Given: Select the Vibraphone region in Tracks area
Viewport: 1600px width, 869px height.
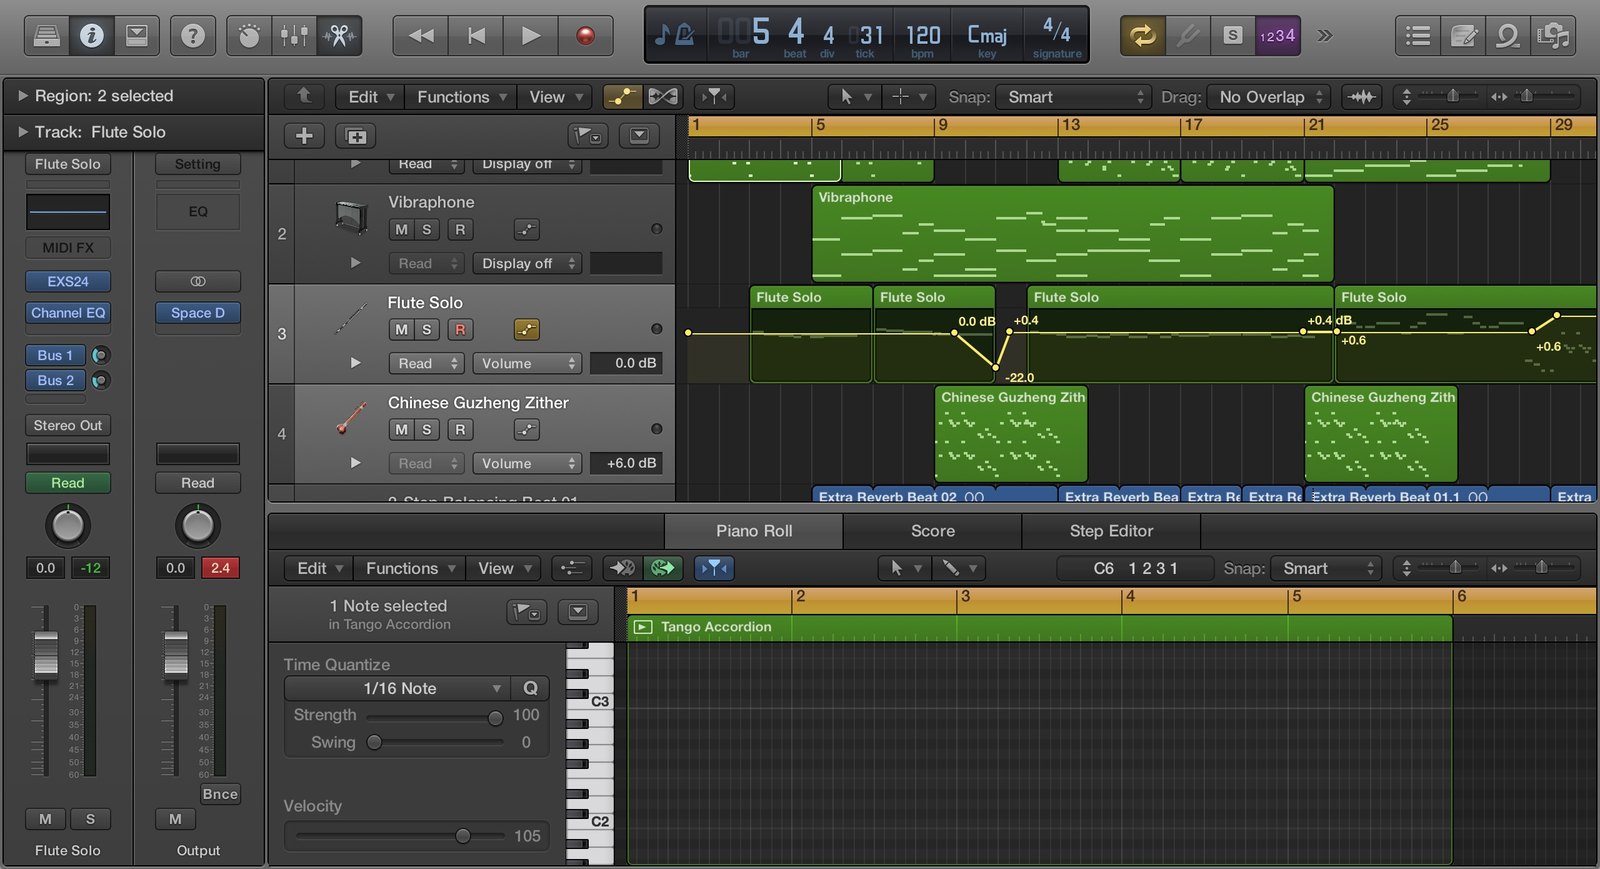Looking at the screenshot, I should coord(1073,234).
